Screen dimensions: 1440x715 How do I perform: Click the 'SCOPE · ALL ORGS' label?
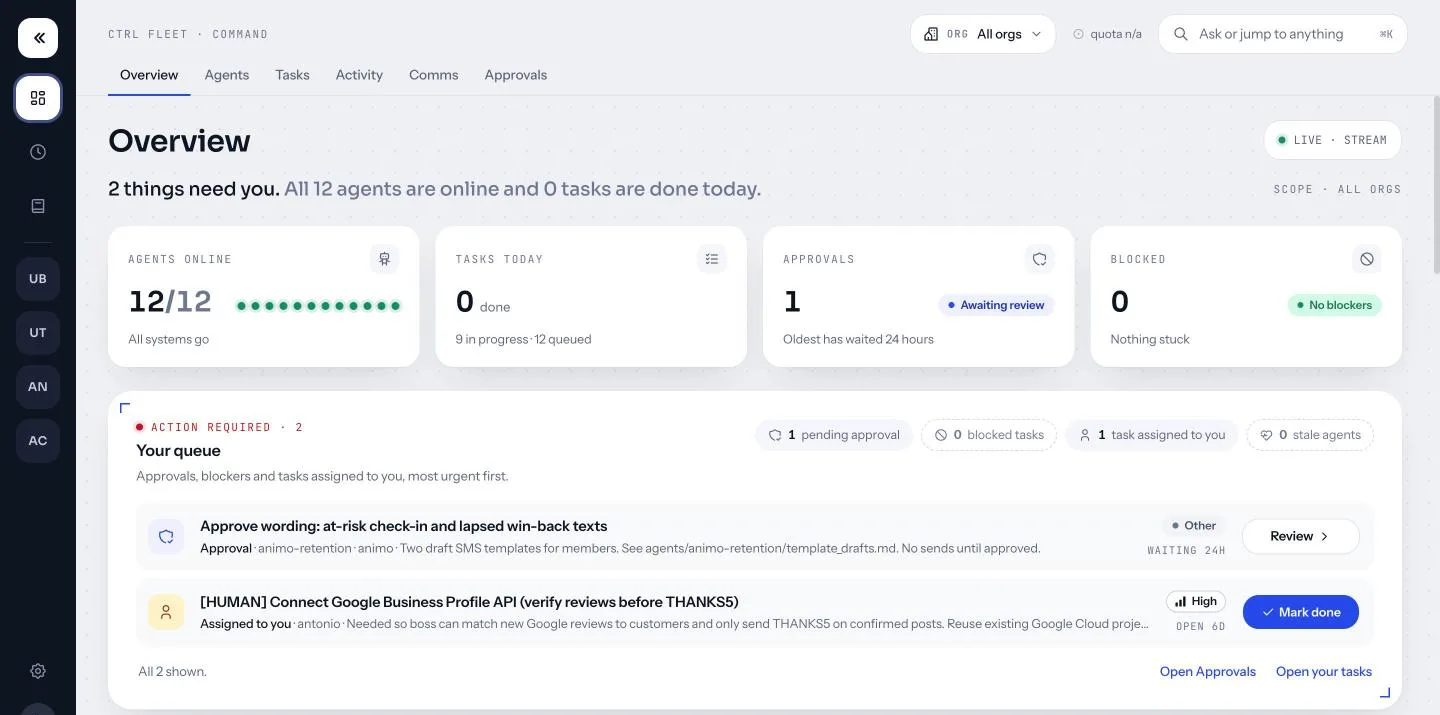pyautogui.click(x=1337, y=189)
